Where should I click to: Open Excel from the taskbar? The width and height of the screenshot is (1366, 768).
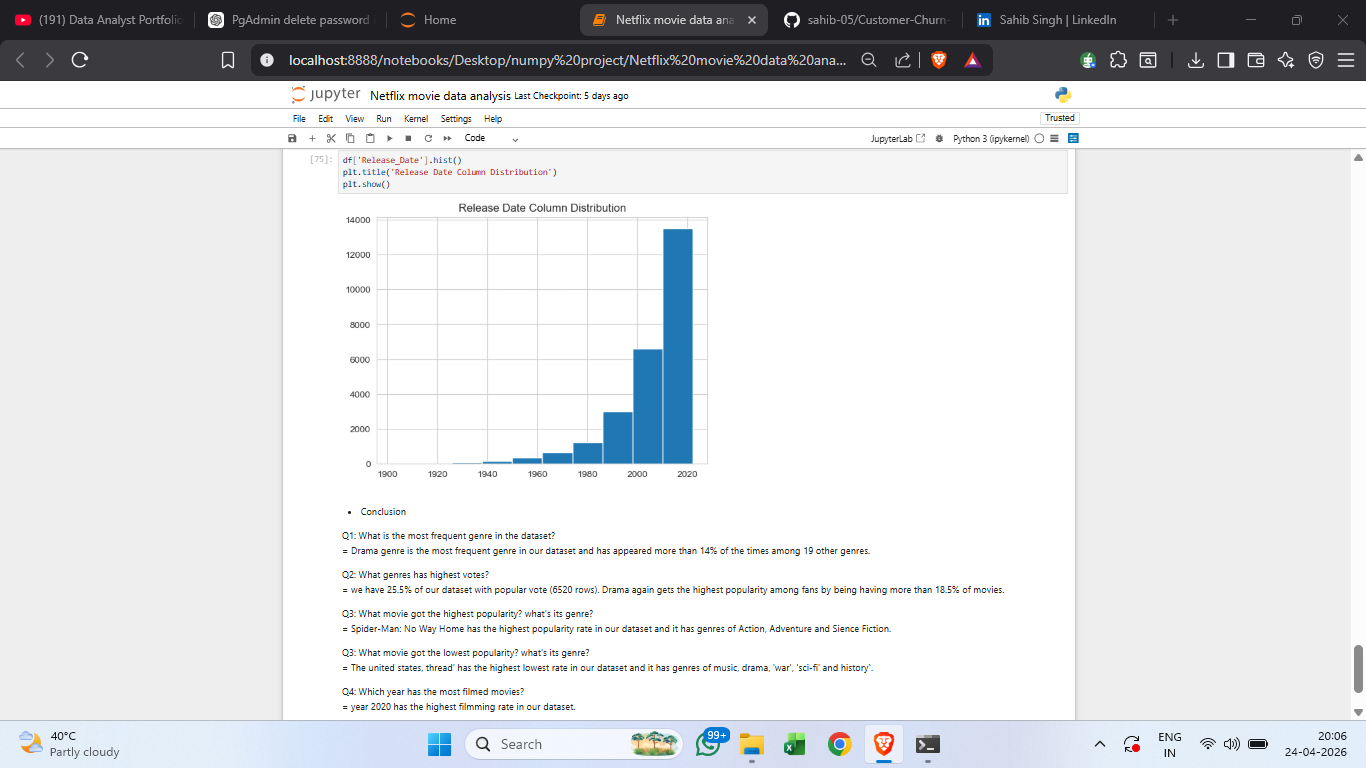tap(795, 744)
